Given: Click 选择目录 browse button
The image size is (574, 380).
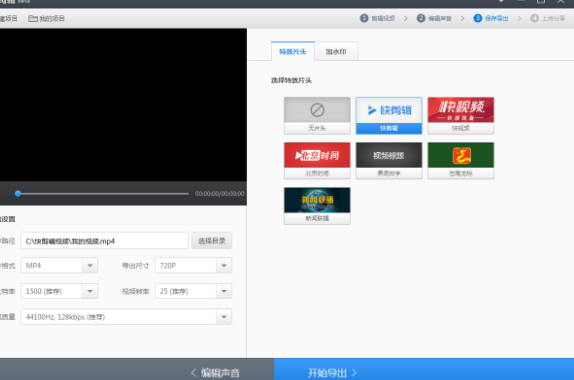Looking at the screenshot, I should [212, 241].
